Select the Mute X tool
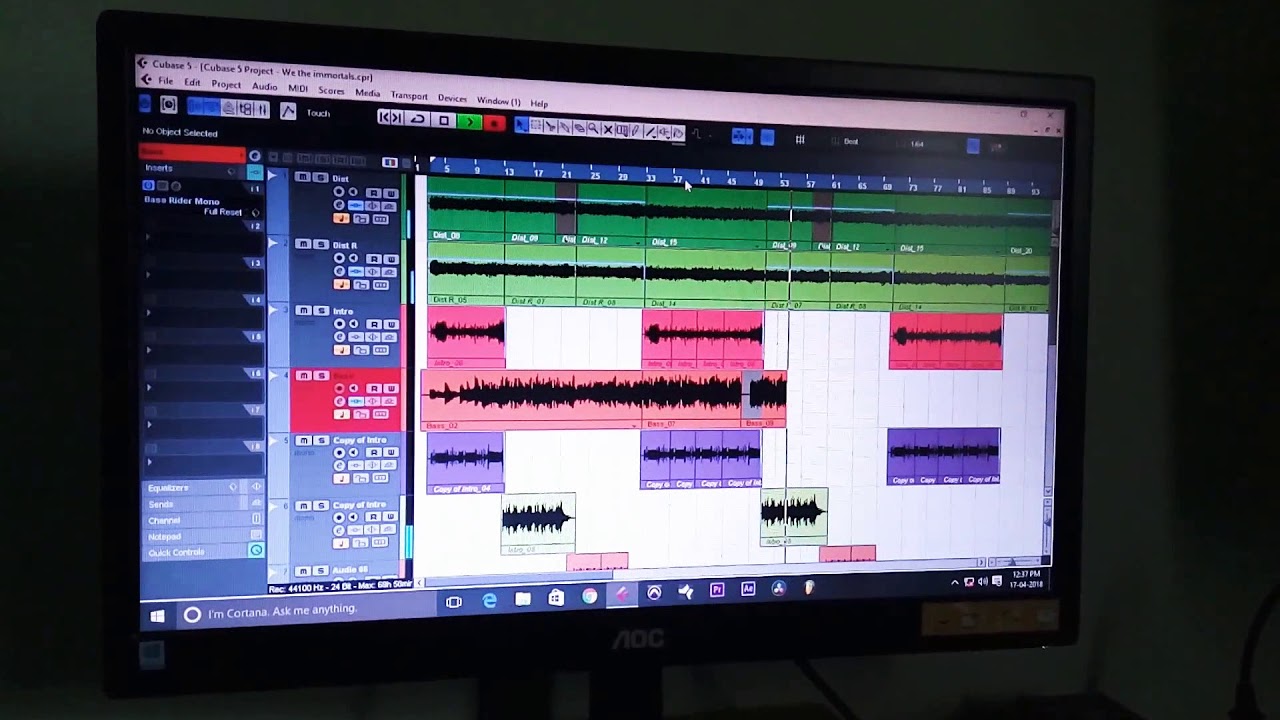This screenshot has height=720, width=1280. coord(607,129)
